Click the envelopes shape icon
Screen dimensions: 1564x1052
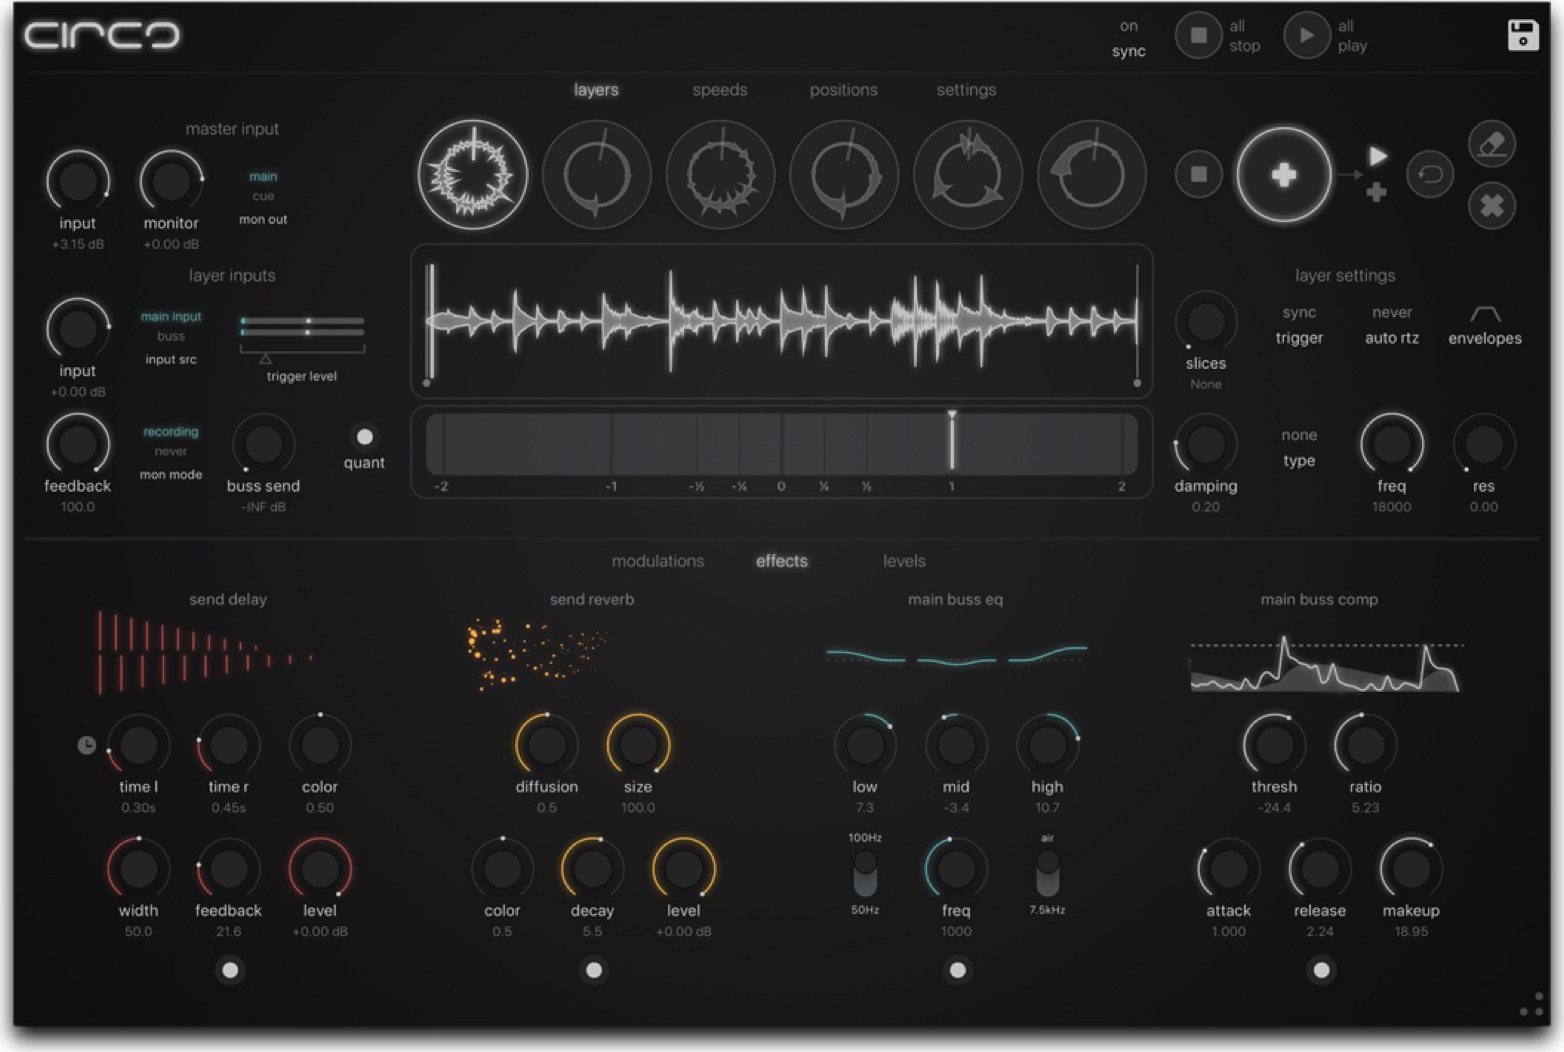click(1485, 315)
